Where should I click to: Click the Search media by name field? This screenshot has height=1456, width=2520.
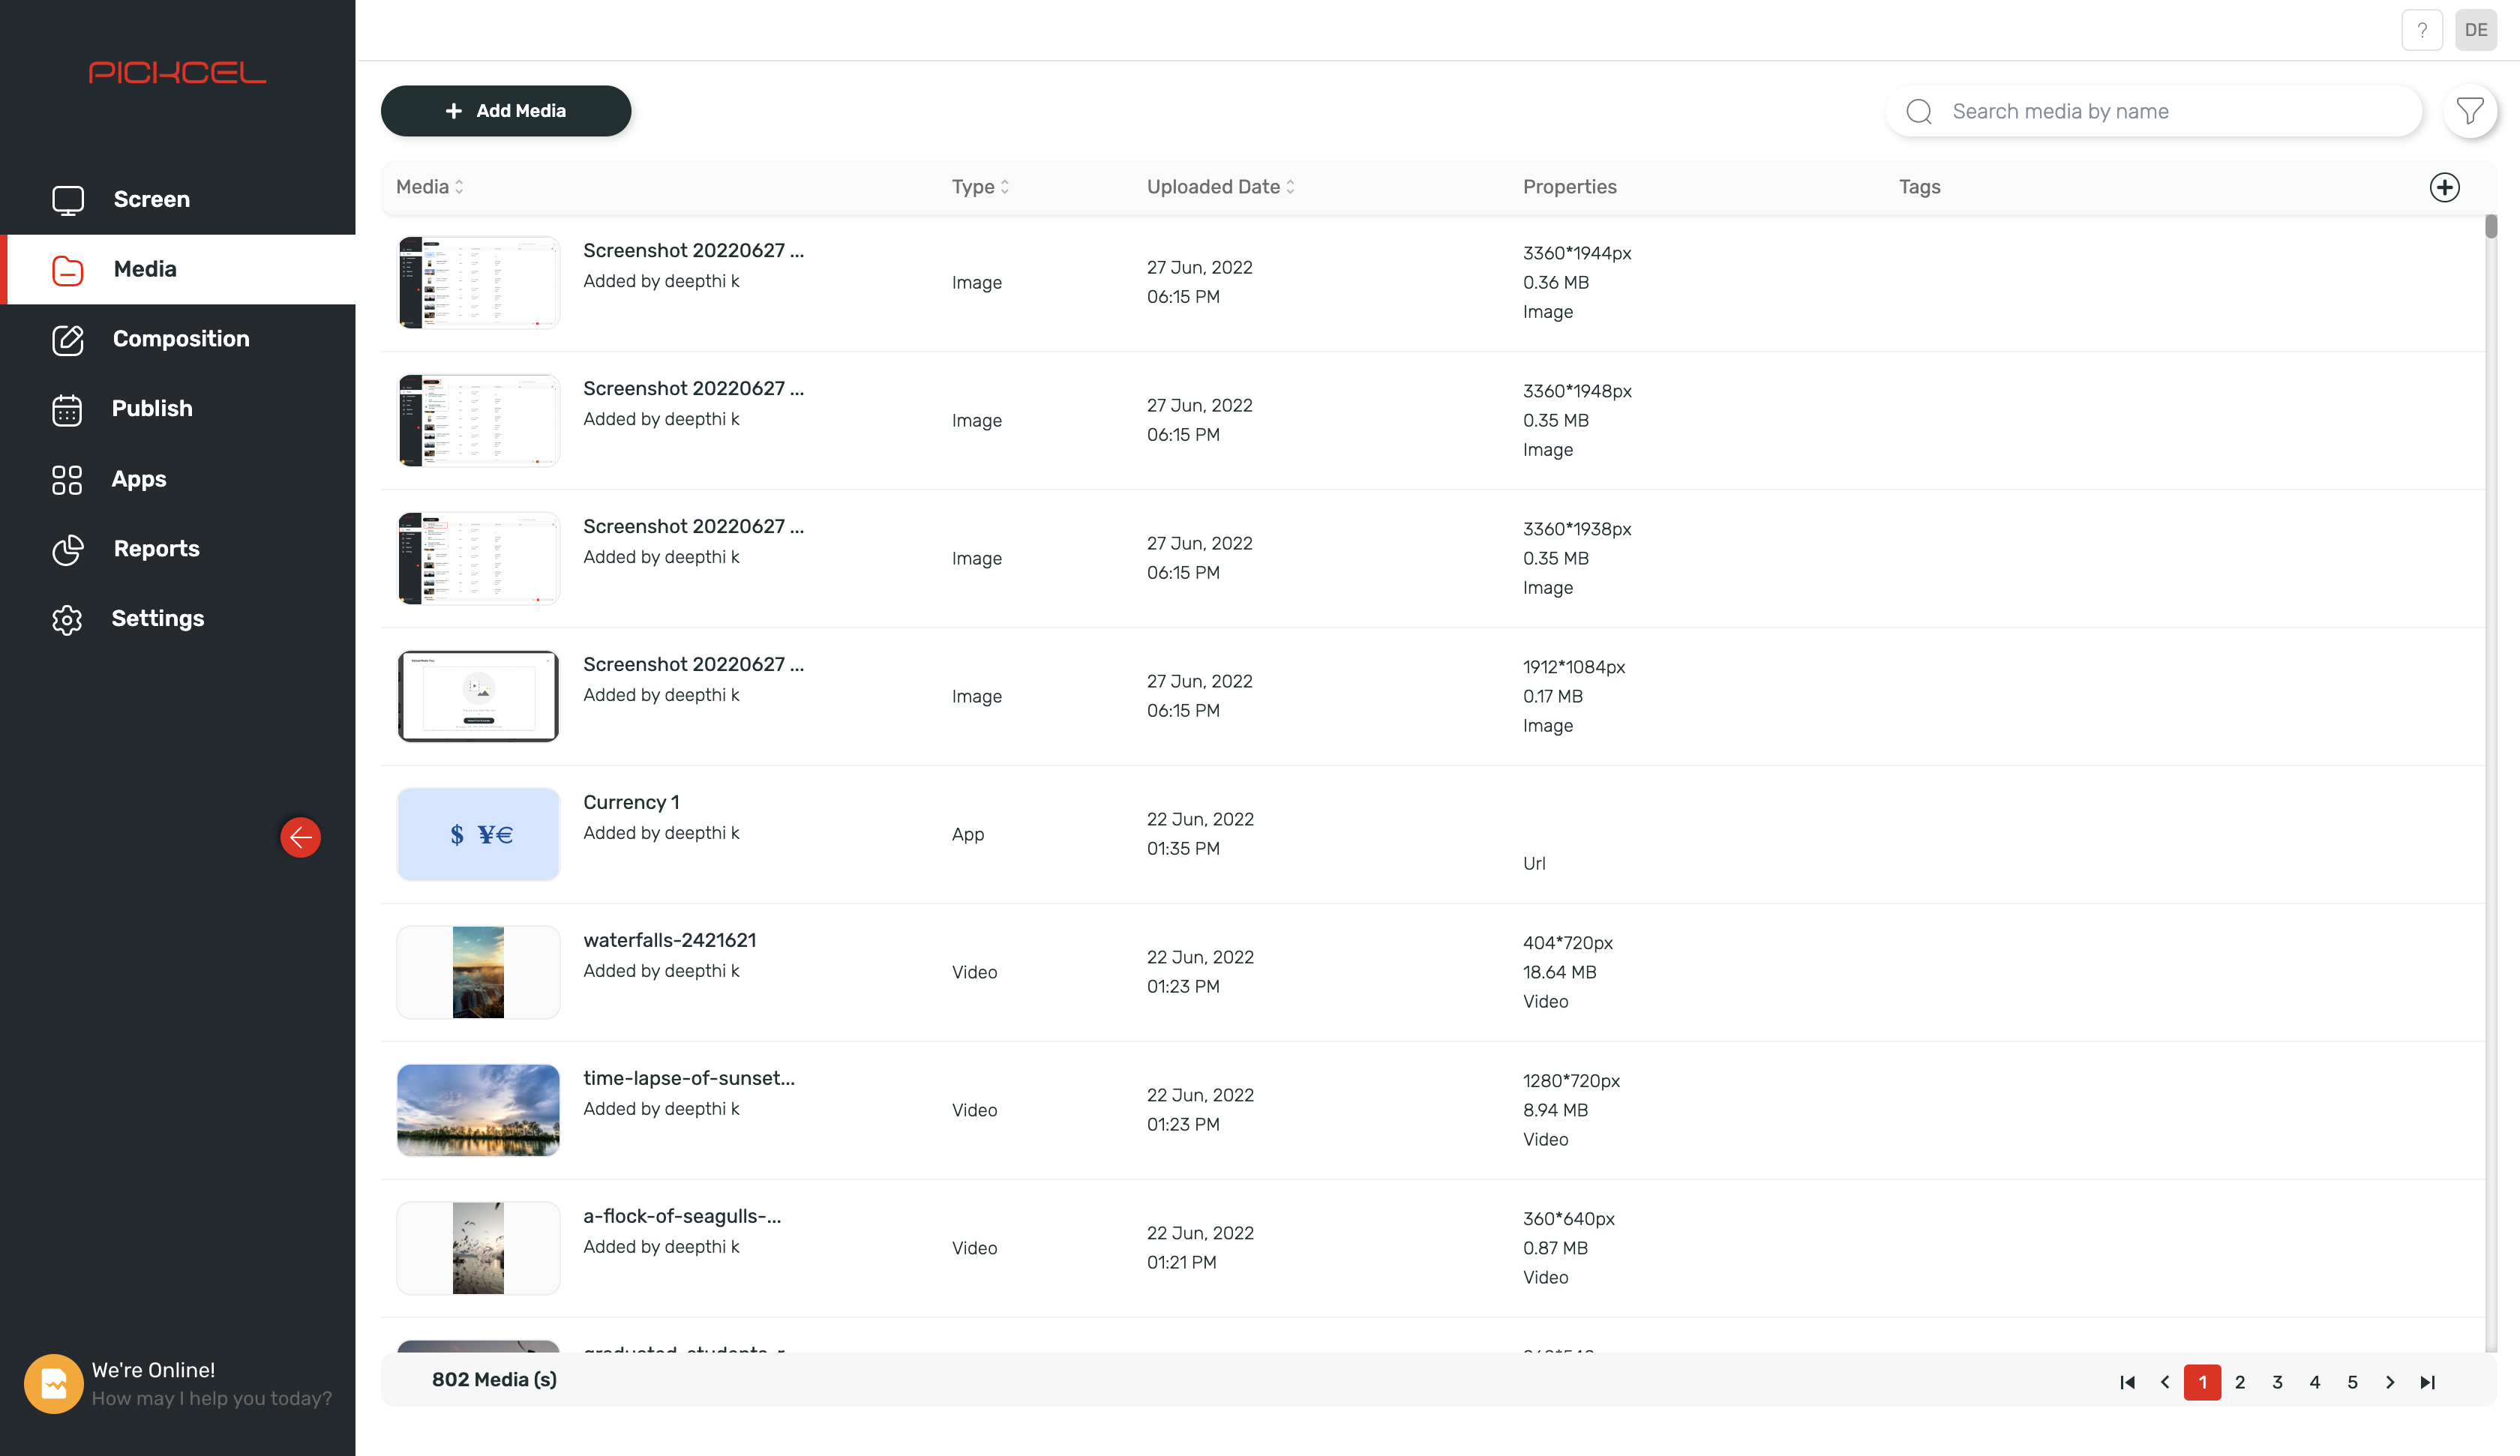[2154, 111]
